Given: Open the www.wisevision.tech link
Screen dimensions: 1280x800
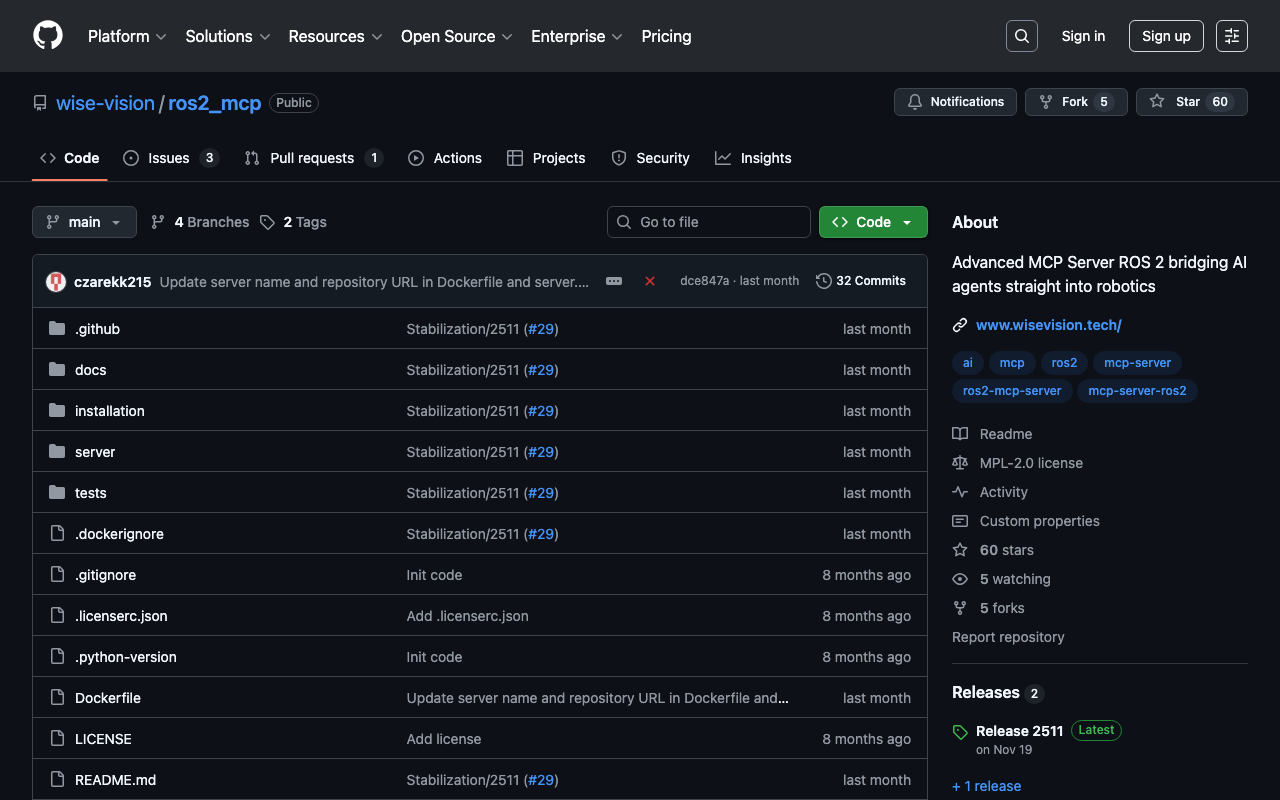Looking at the screenshot, I should point(1048,325).
